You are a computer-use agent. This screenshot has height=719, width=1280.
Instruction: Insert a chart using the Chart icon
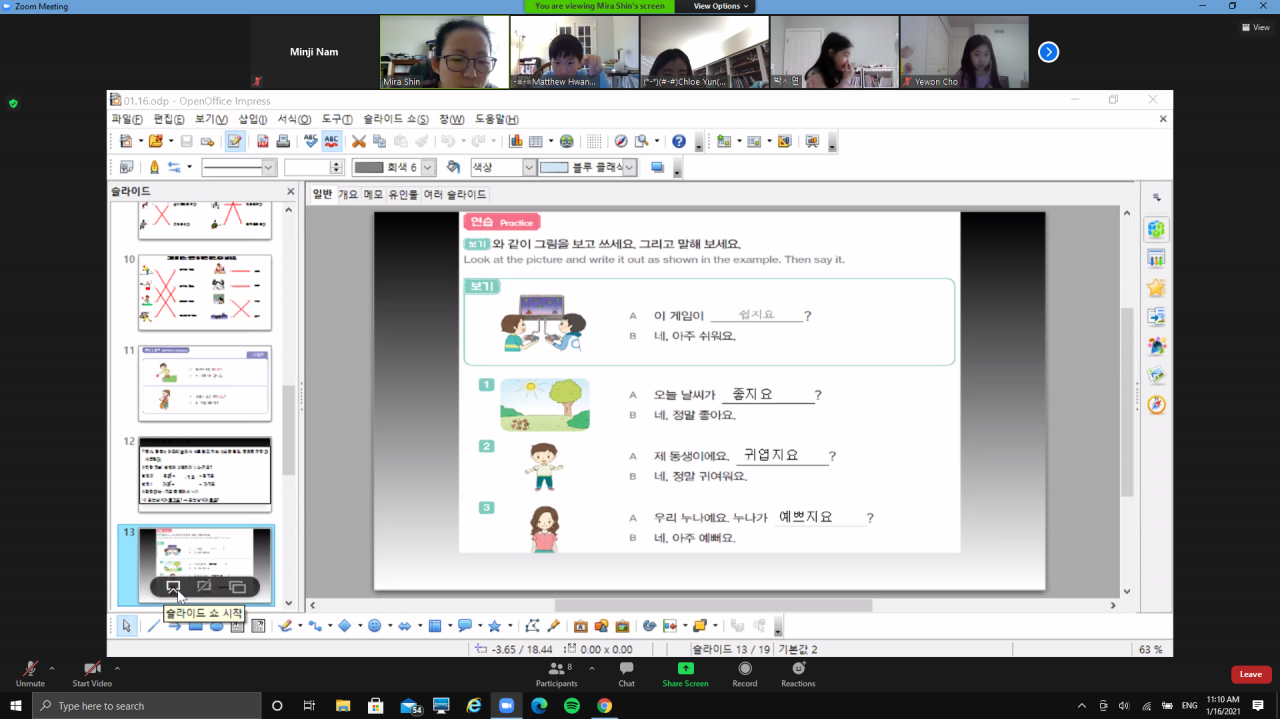[x=516, y=141]
